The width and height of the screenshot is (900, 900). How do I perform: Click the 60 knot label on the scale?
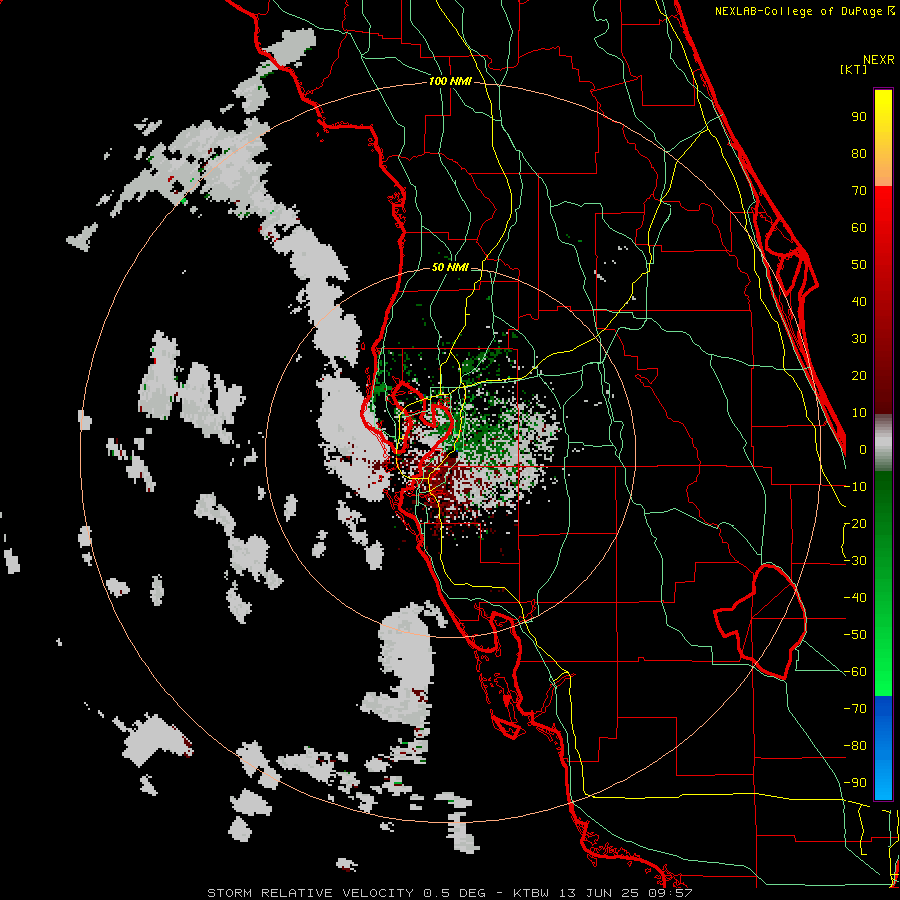[859, 227]
